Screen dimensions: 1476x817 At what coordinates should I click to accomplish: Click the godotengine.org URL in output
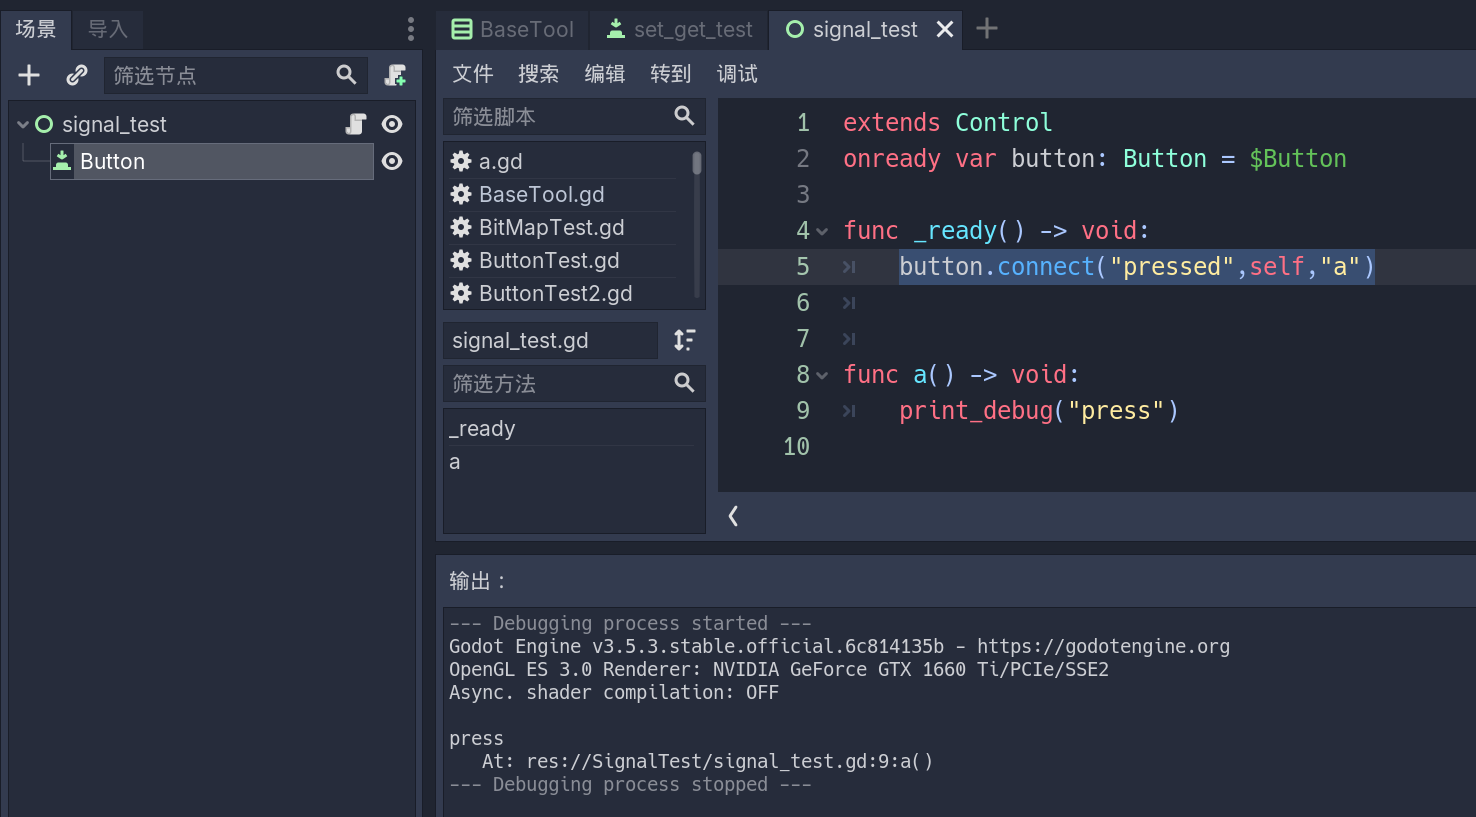point(1103,646)
